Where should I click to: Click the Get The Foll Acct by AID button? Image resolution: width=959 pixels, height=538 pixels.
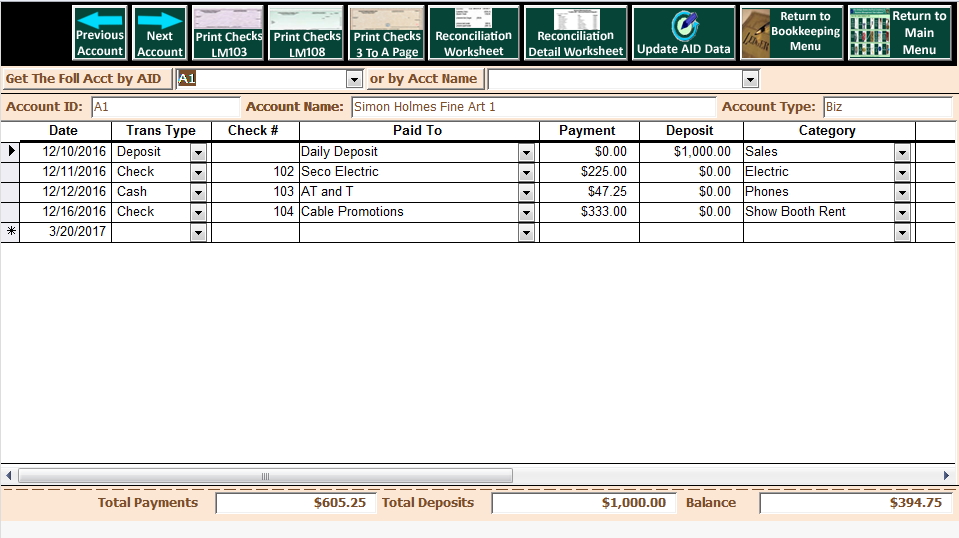pos(86,79)
